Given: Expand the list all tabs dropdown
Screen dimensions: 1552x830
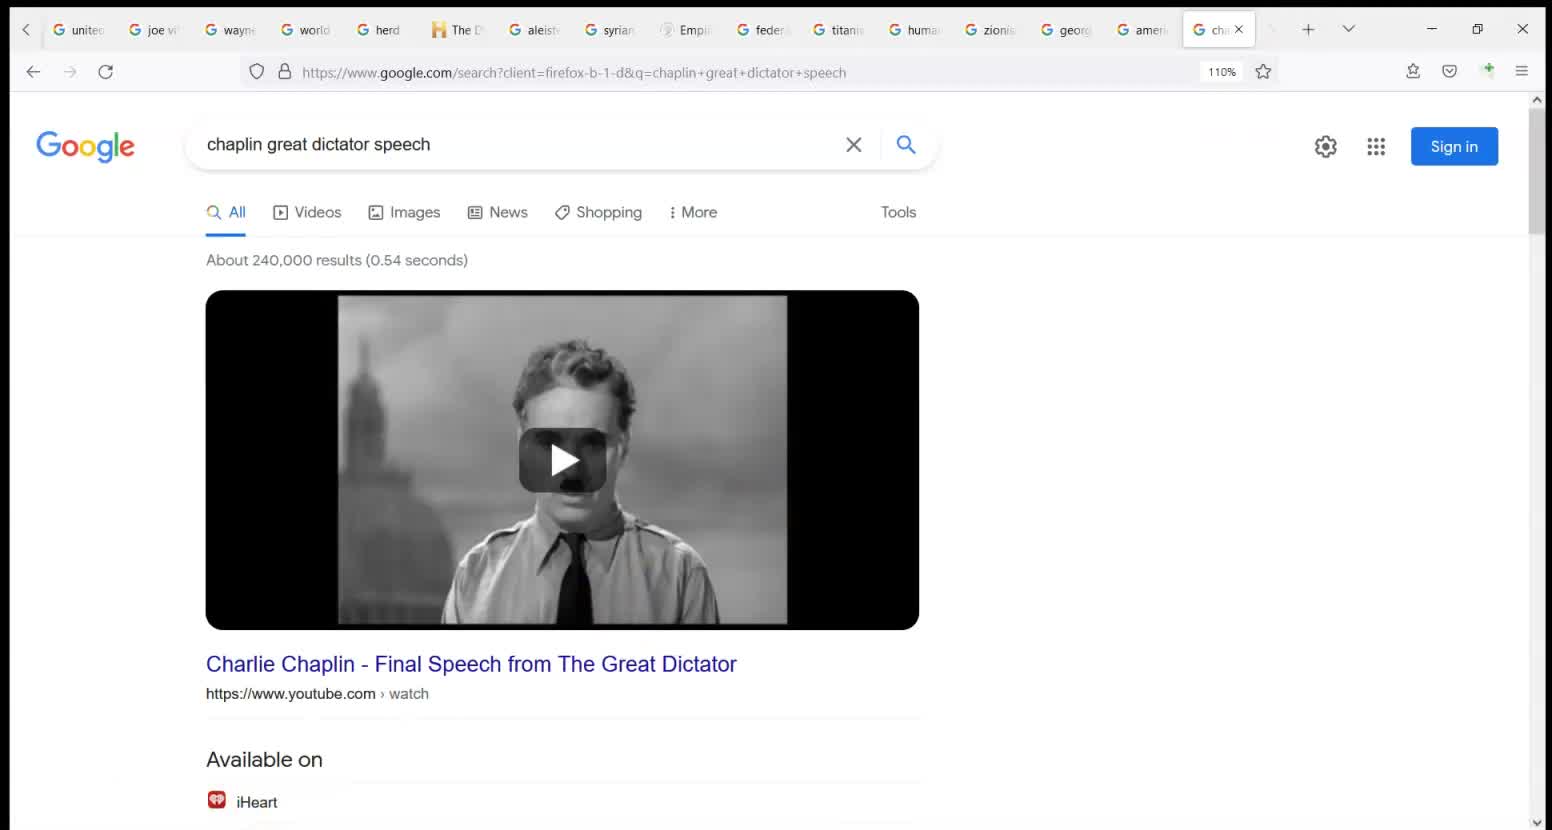Looking at the screenshot, I should point(1348,29).
